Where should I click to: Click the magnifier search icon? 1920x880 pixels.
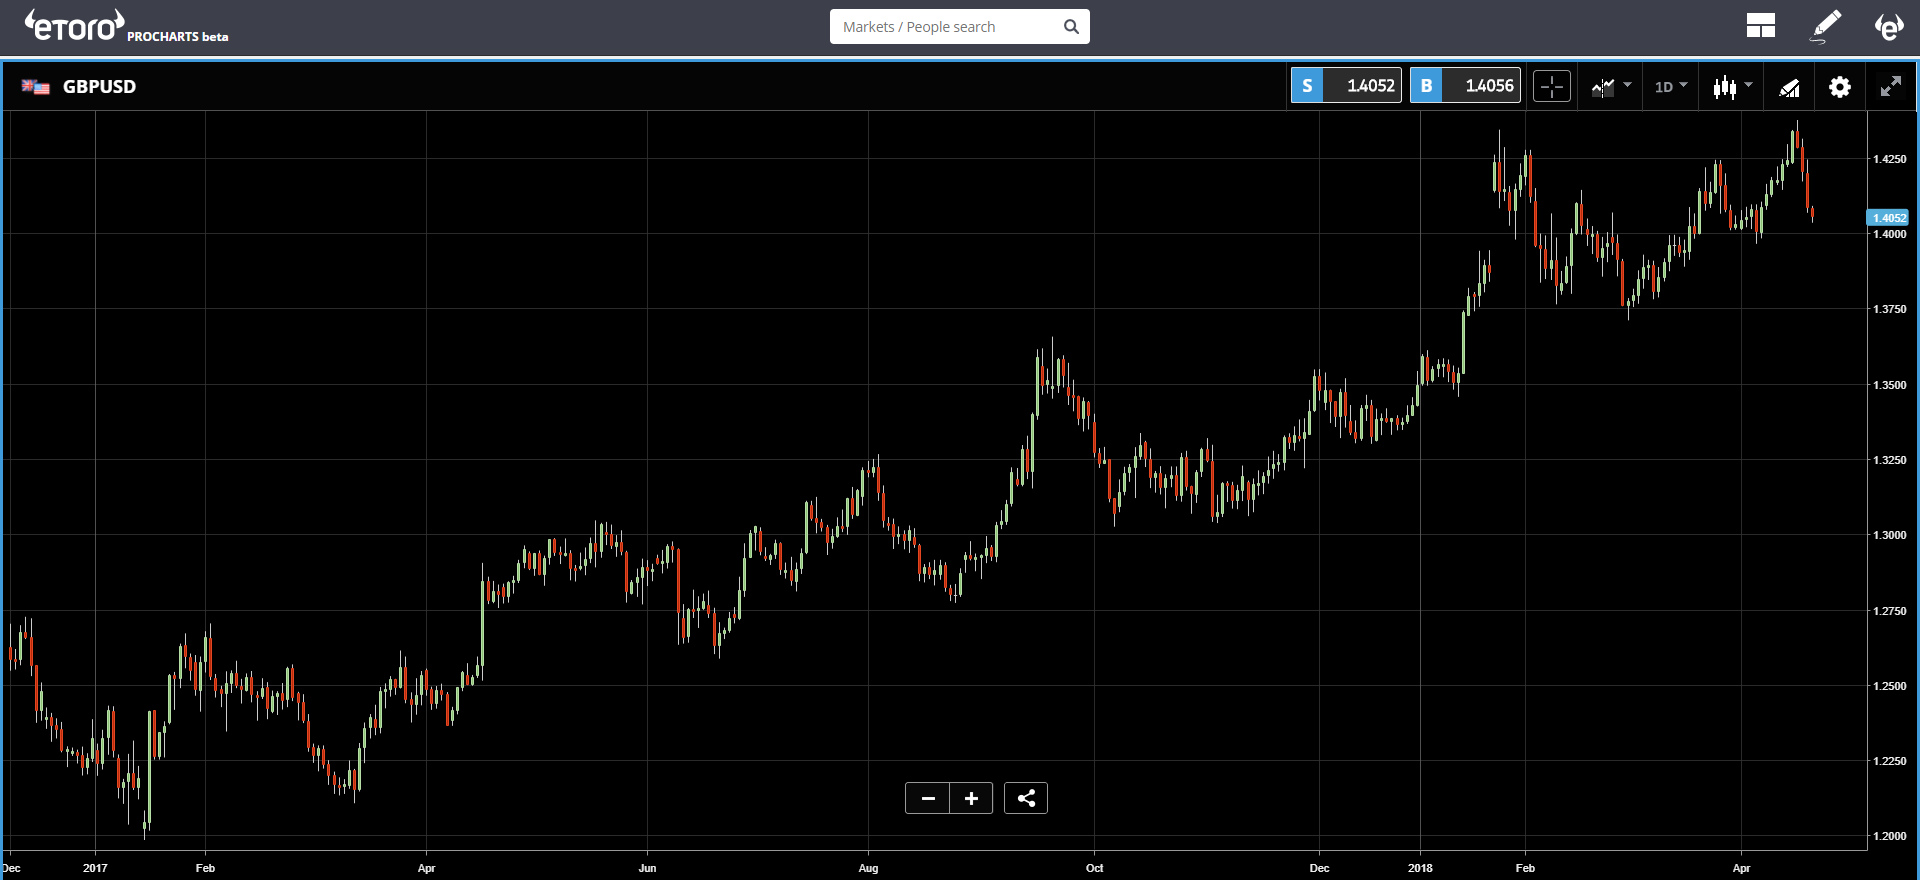[1071, 27]
